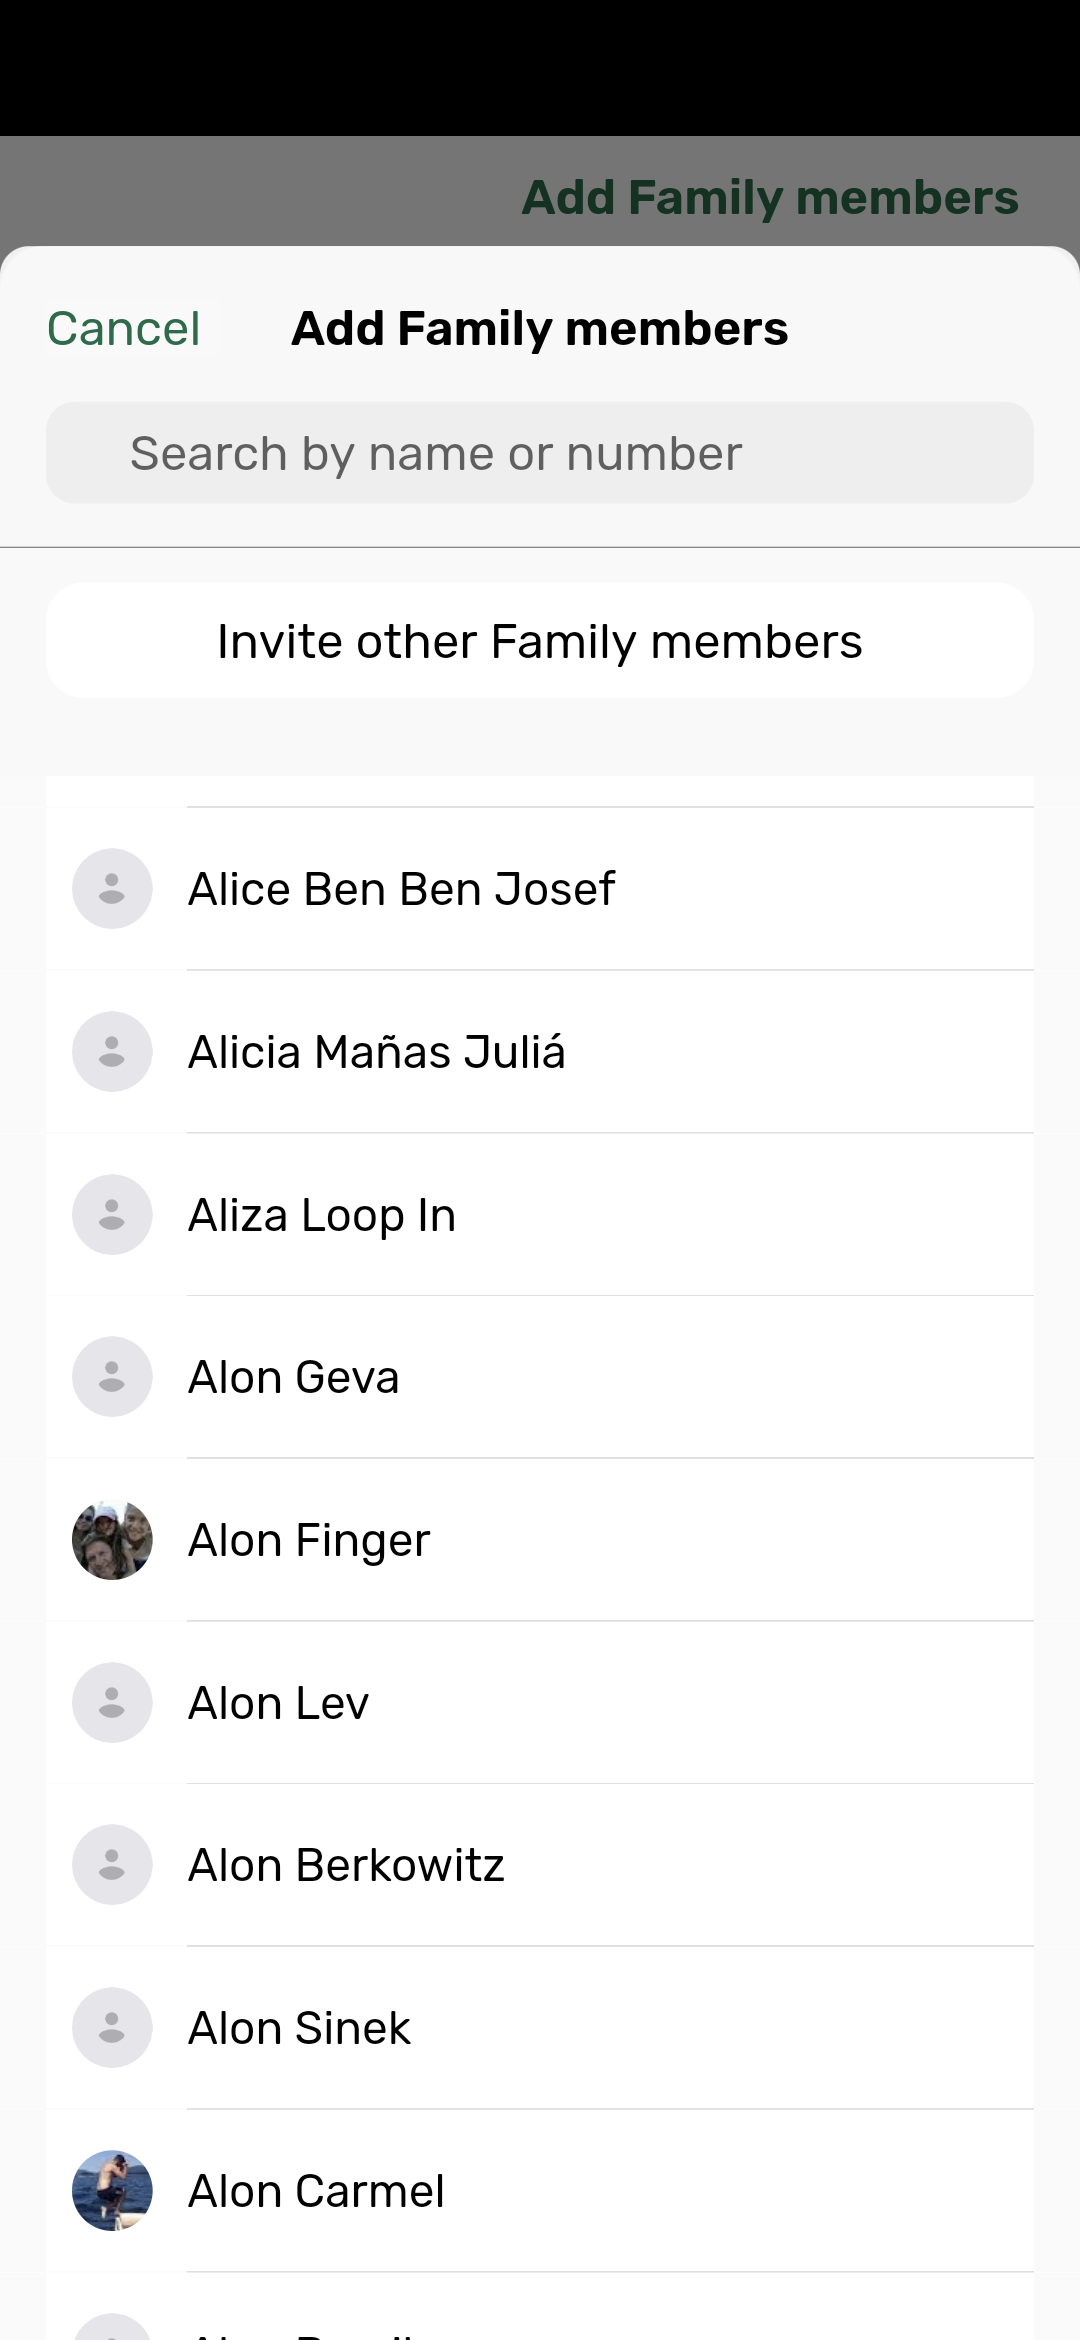Tap Alon Berkowitz avatar placeholder
The height and width of the screenshot is (2340, 1080).
112,1865
